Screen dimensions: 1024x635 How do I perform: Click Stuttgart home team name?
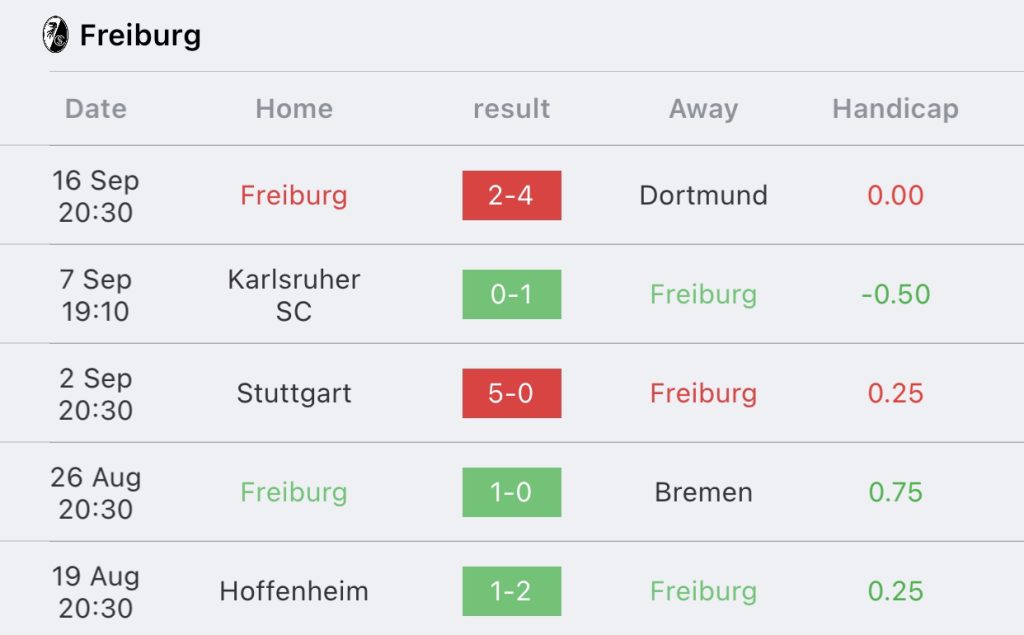pyautogui.click(x=294, y=393)
